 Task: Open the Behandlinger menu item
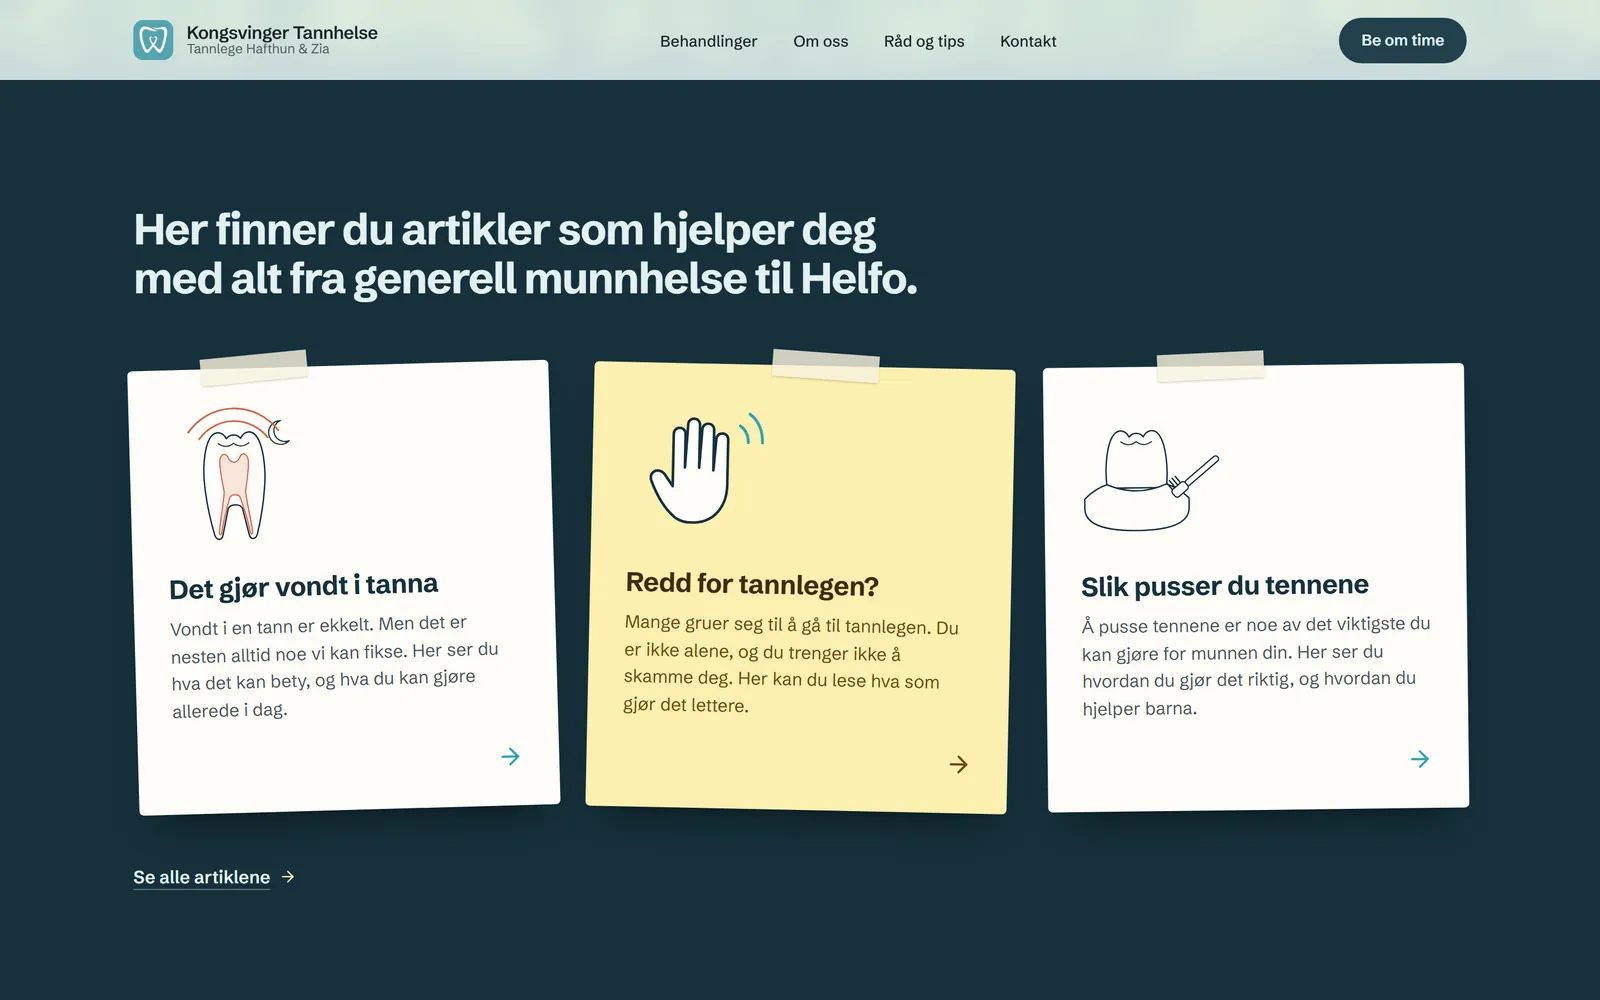coord(708,41)
